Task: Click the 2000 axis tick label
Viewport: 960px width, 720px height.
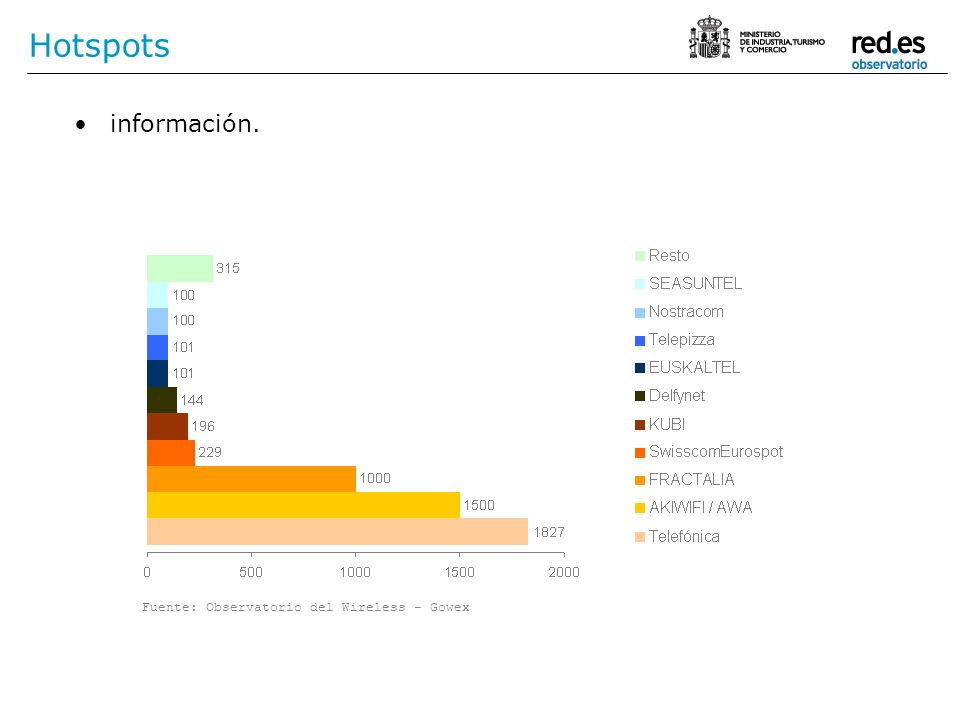Action: pyautogui.click(x=563, y=572)
